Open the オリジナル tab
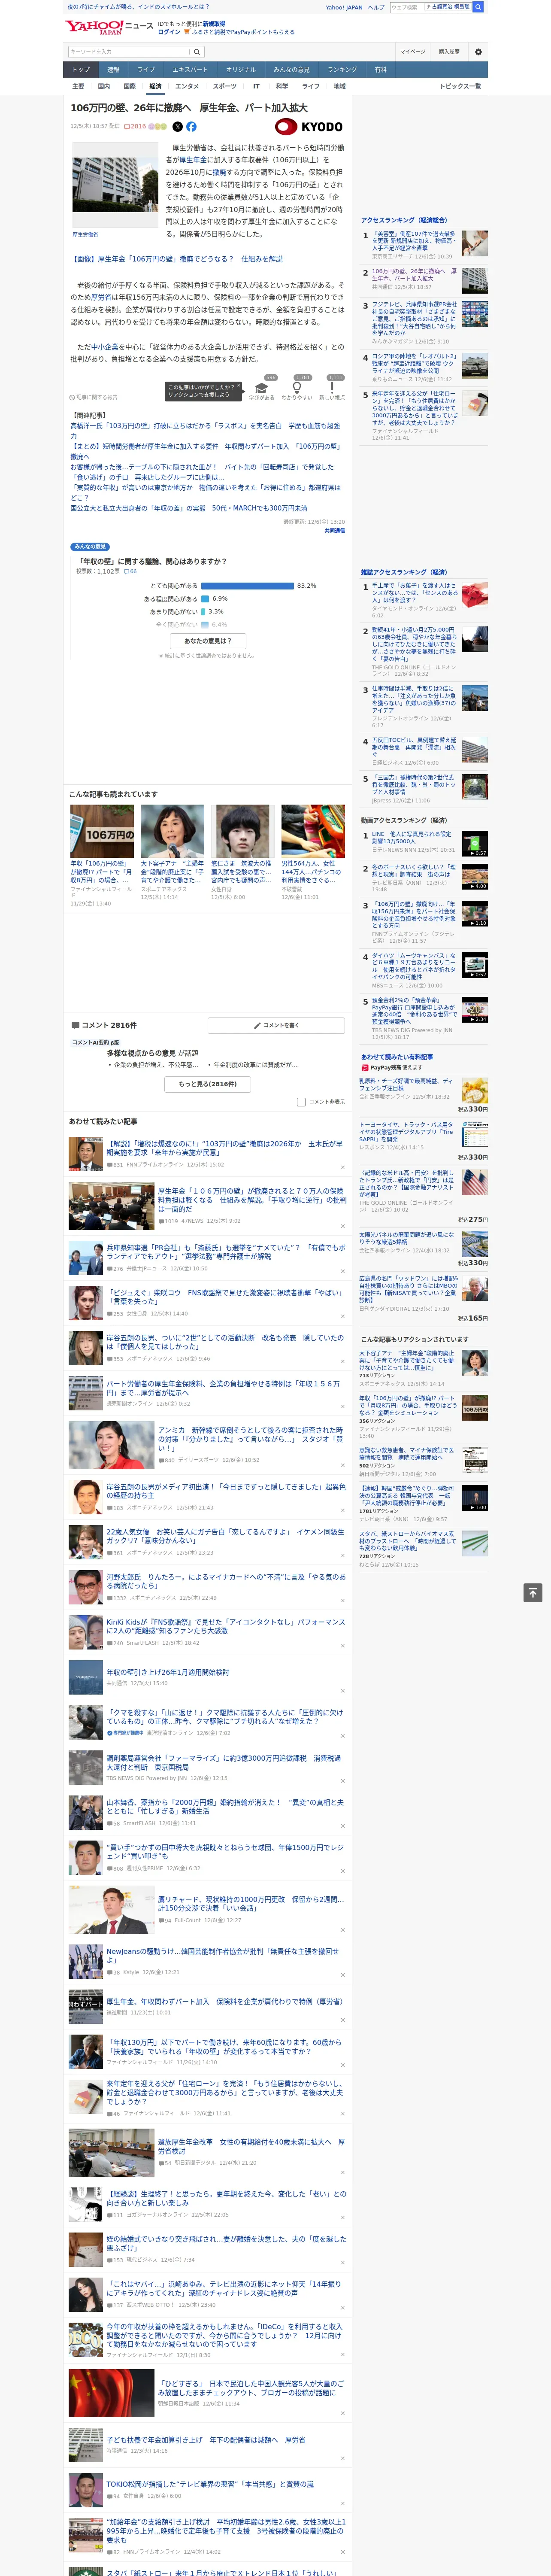 241,69
